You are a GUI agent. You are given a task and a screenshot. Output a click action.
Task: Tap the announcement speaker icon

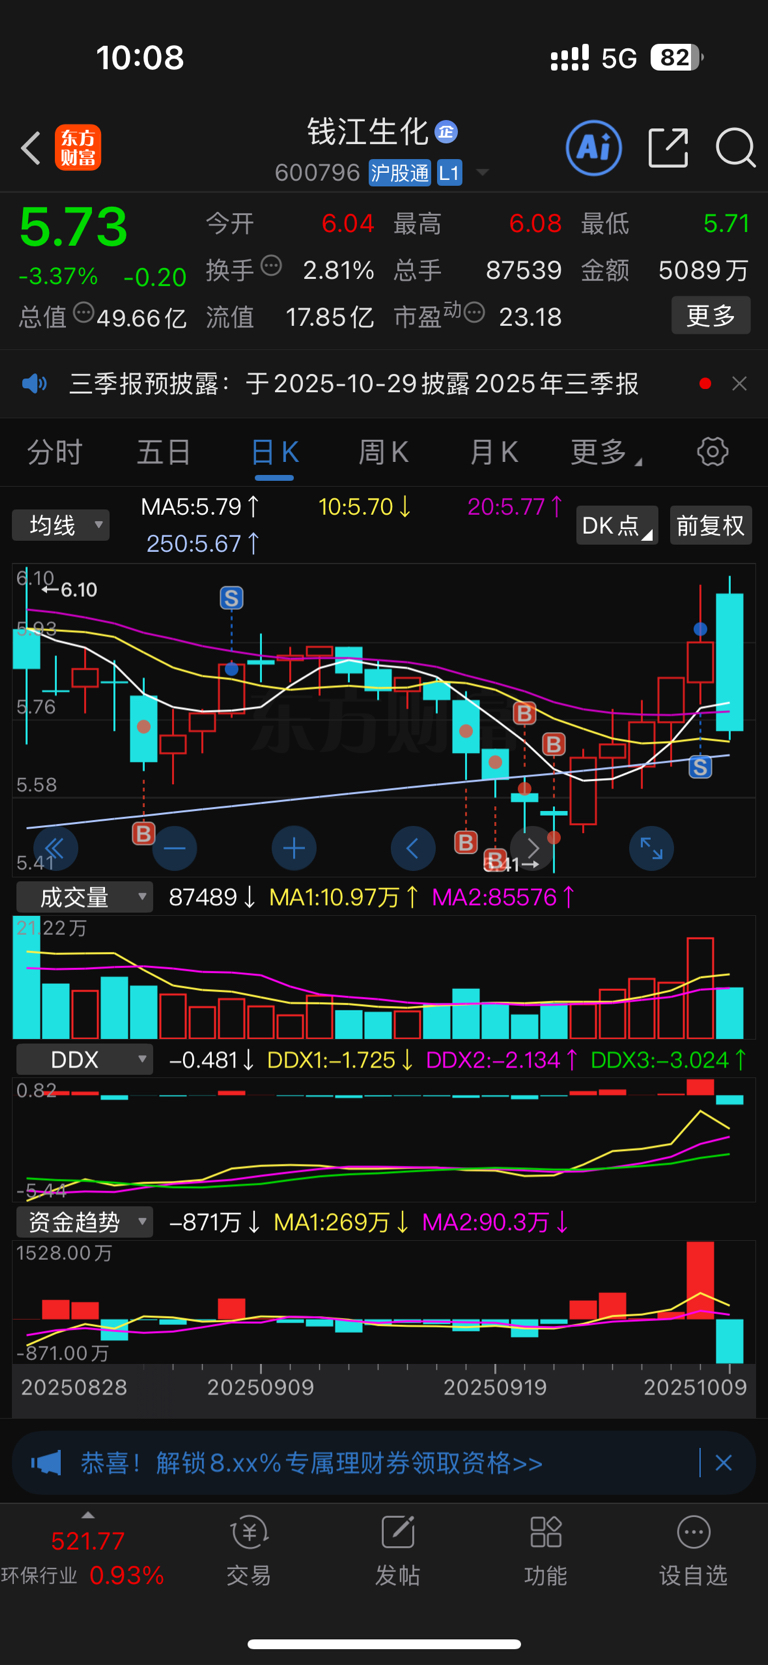tap(34, 384)
